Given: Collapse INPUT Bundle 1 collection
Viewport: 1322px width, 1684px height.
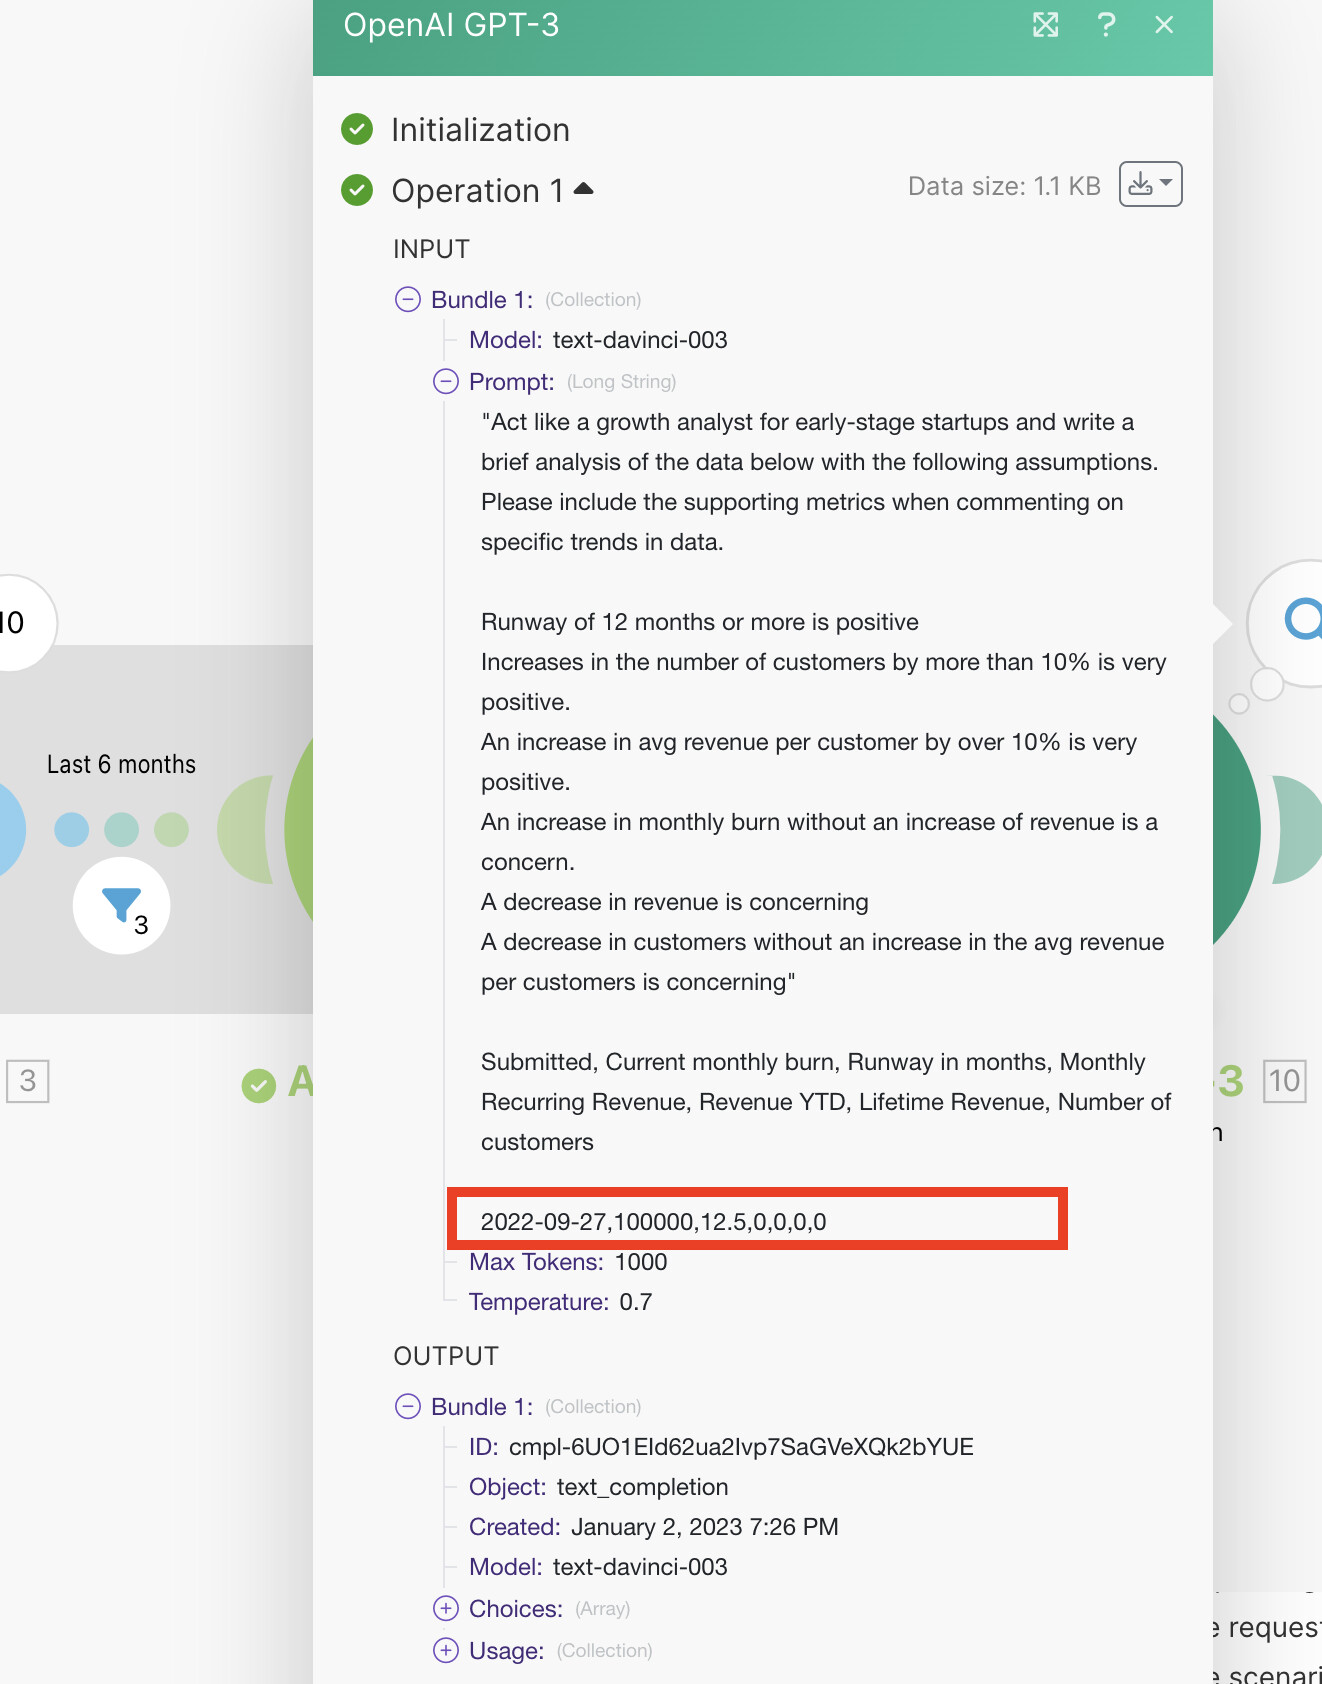Looking at the screenshot, I should point(408,299).
